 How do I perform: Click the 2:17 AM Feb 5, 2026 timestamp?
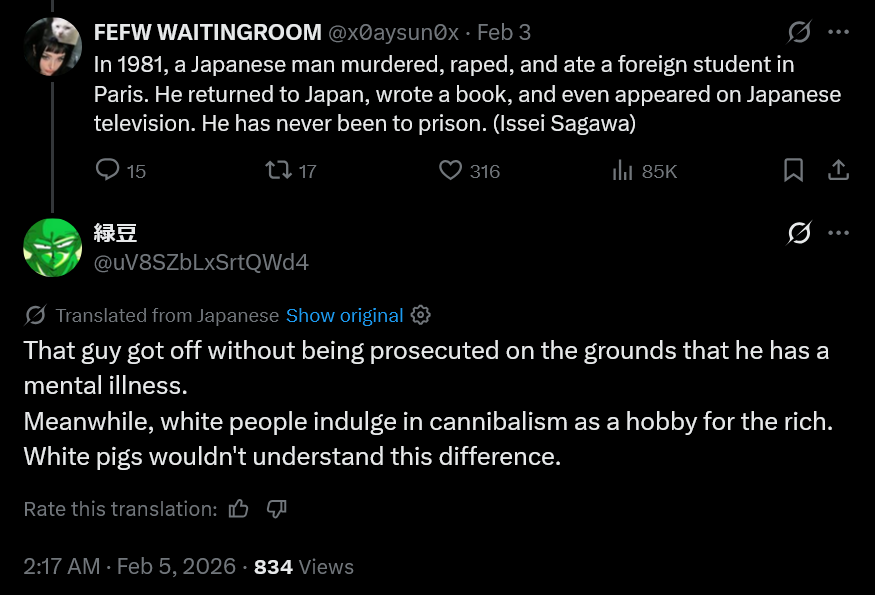coord(129,567)
